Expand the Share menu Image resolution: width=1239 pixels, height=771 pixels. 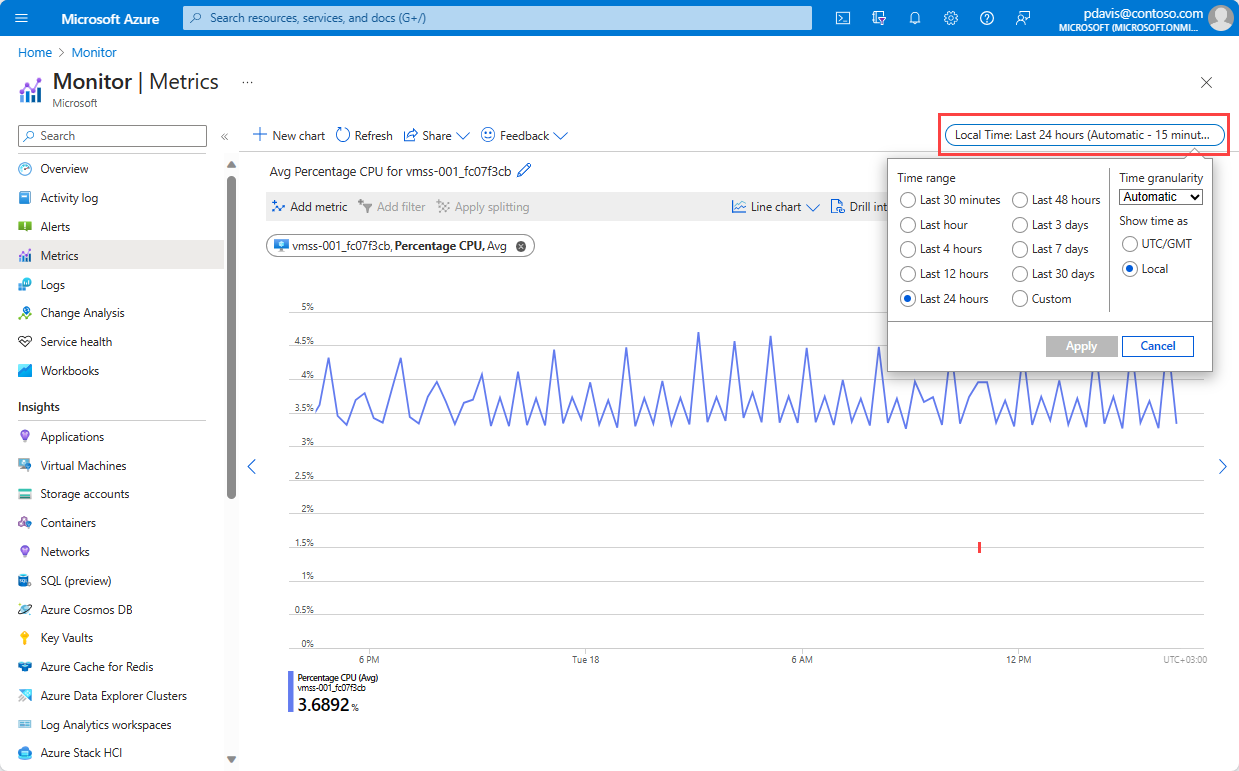pos(436,135)
